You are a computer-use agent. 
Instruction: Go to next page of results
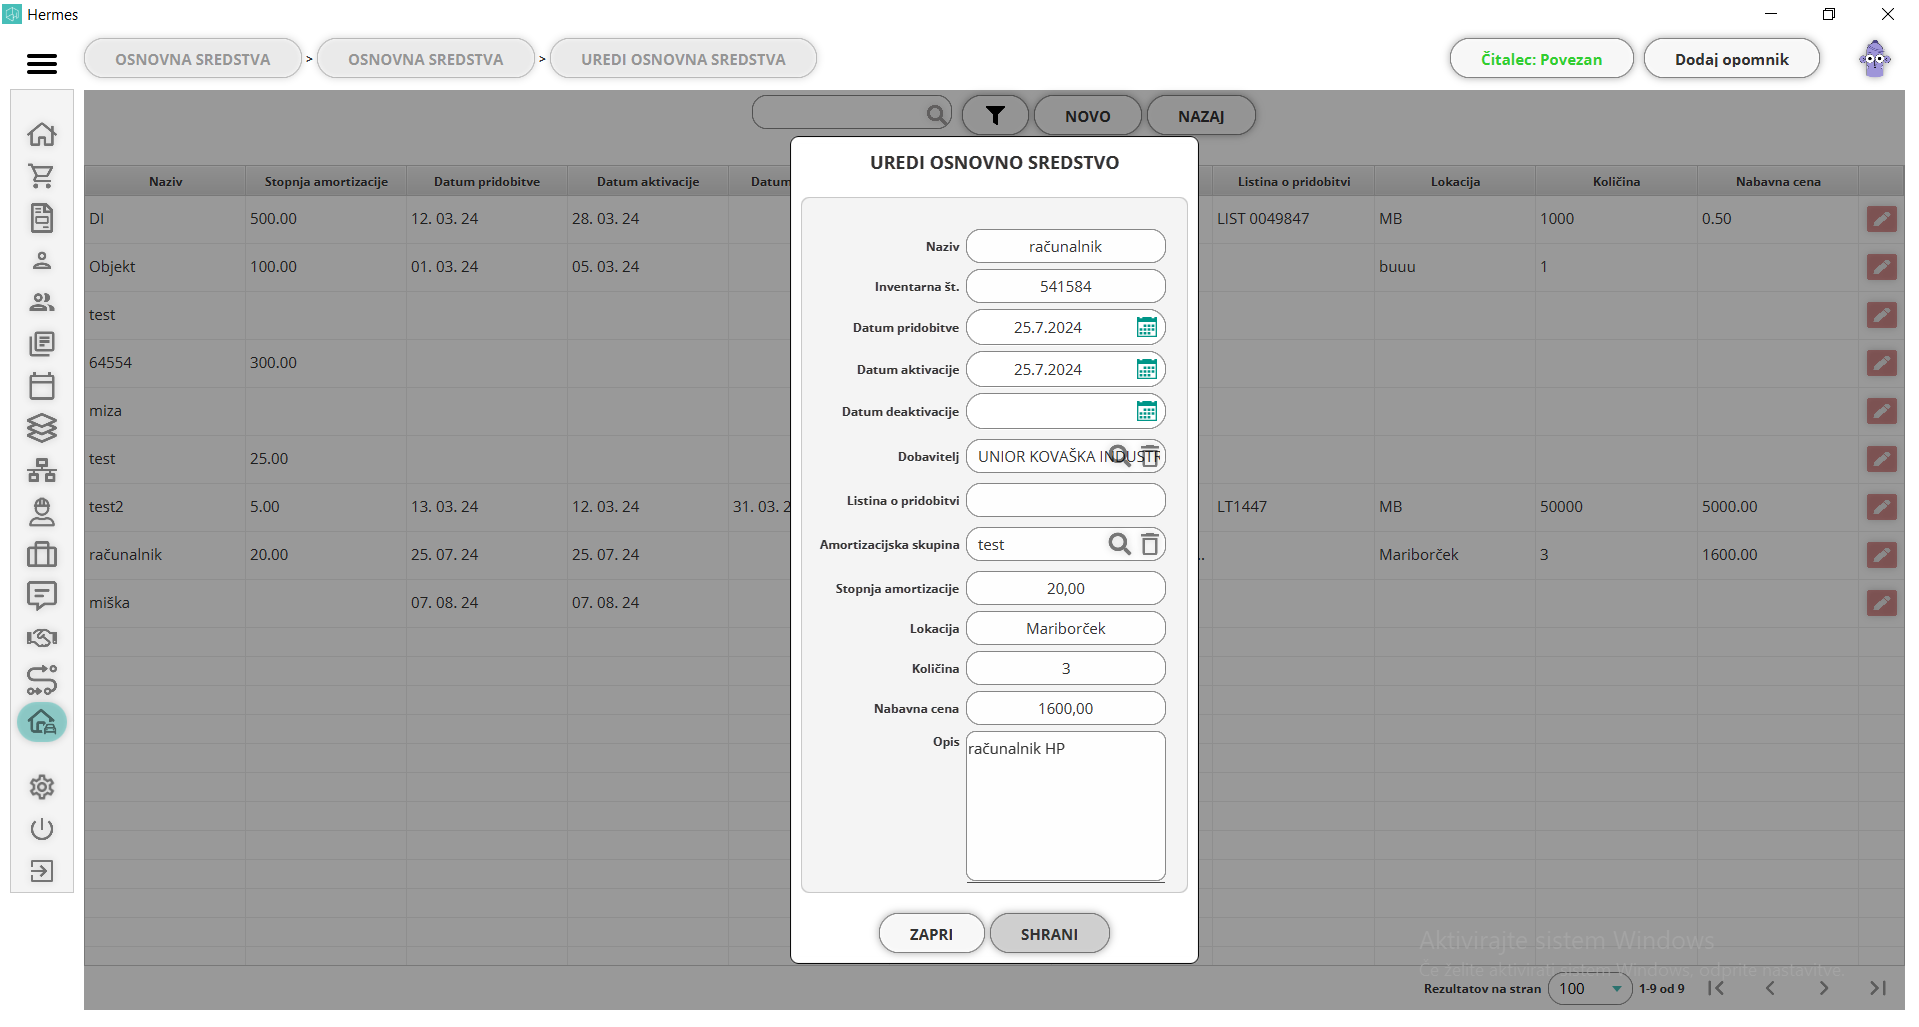1824,988
